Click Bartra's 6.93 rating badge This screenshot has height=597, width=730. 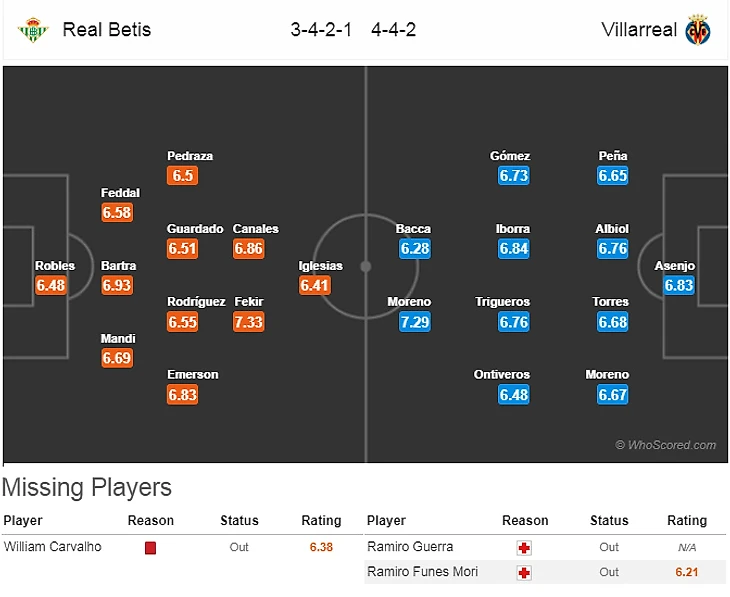tap(116, 286)
